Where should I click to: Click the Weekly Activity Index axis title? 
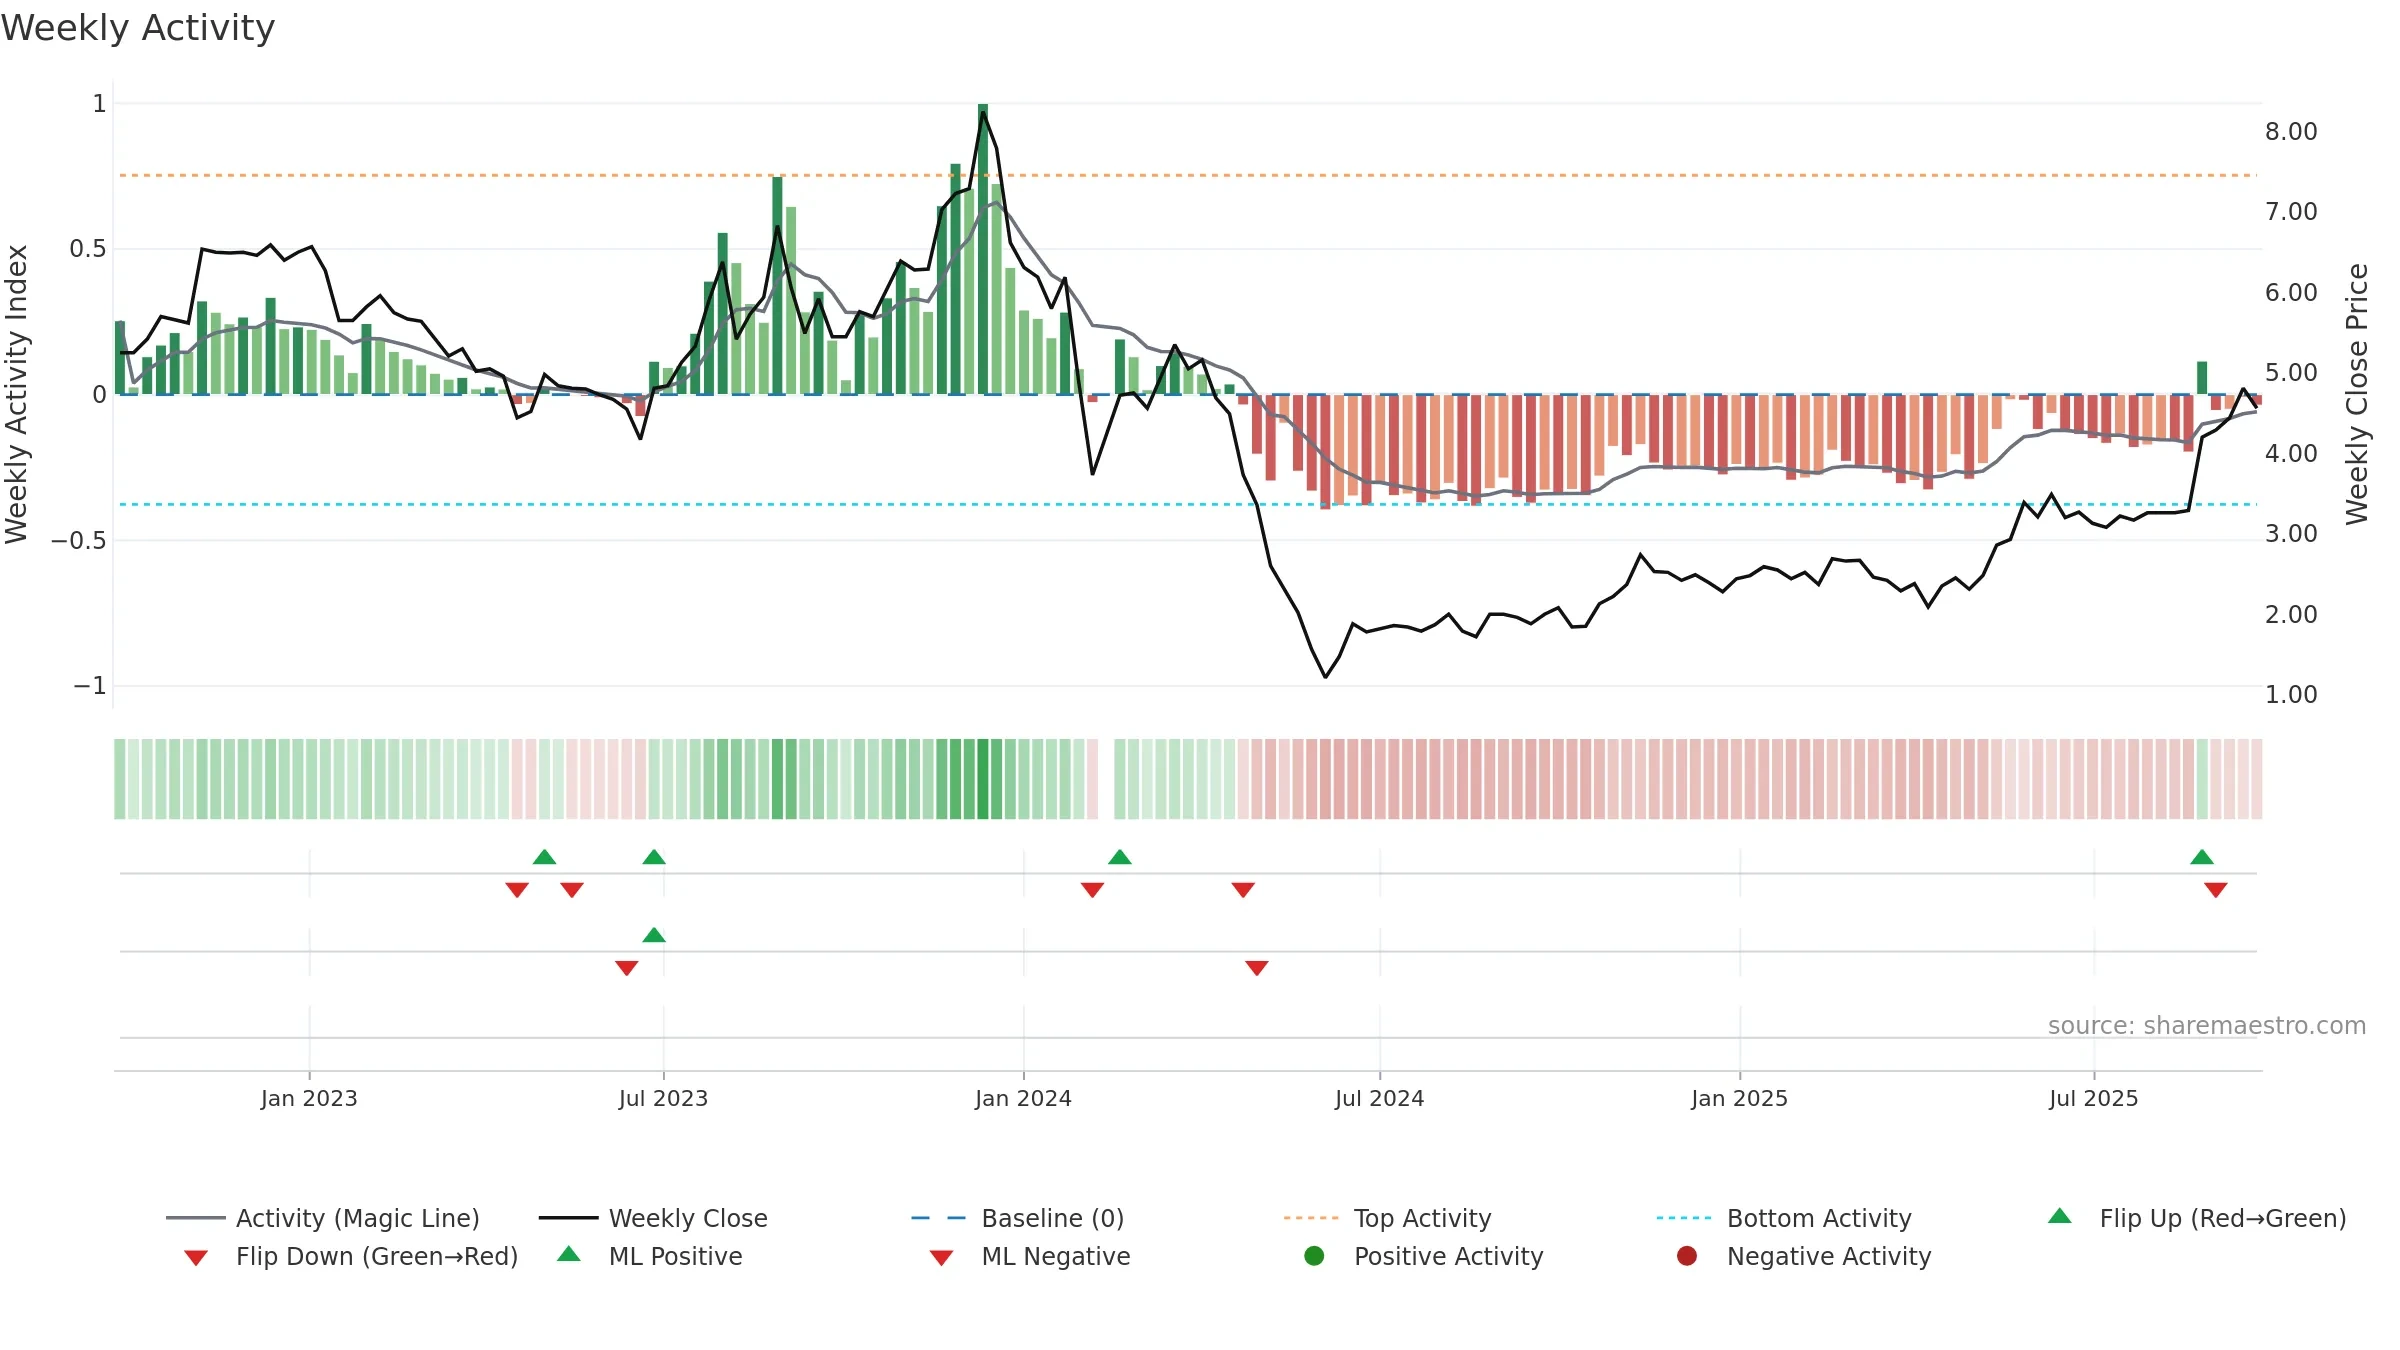tap(16, 394)
